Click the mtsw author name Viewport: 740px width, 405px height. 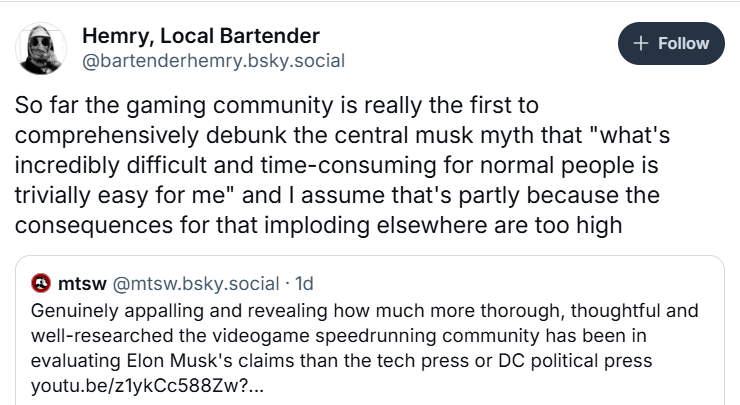point(77,283)
